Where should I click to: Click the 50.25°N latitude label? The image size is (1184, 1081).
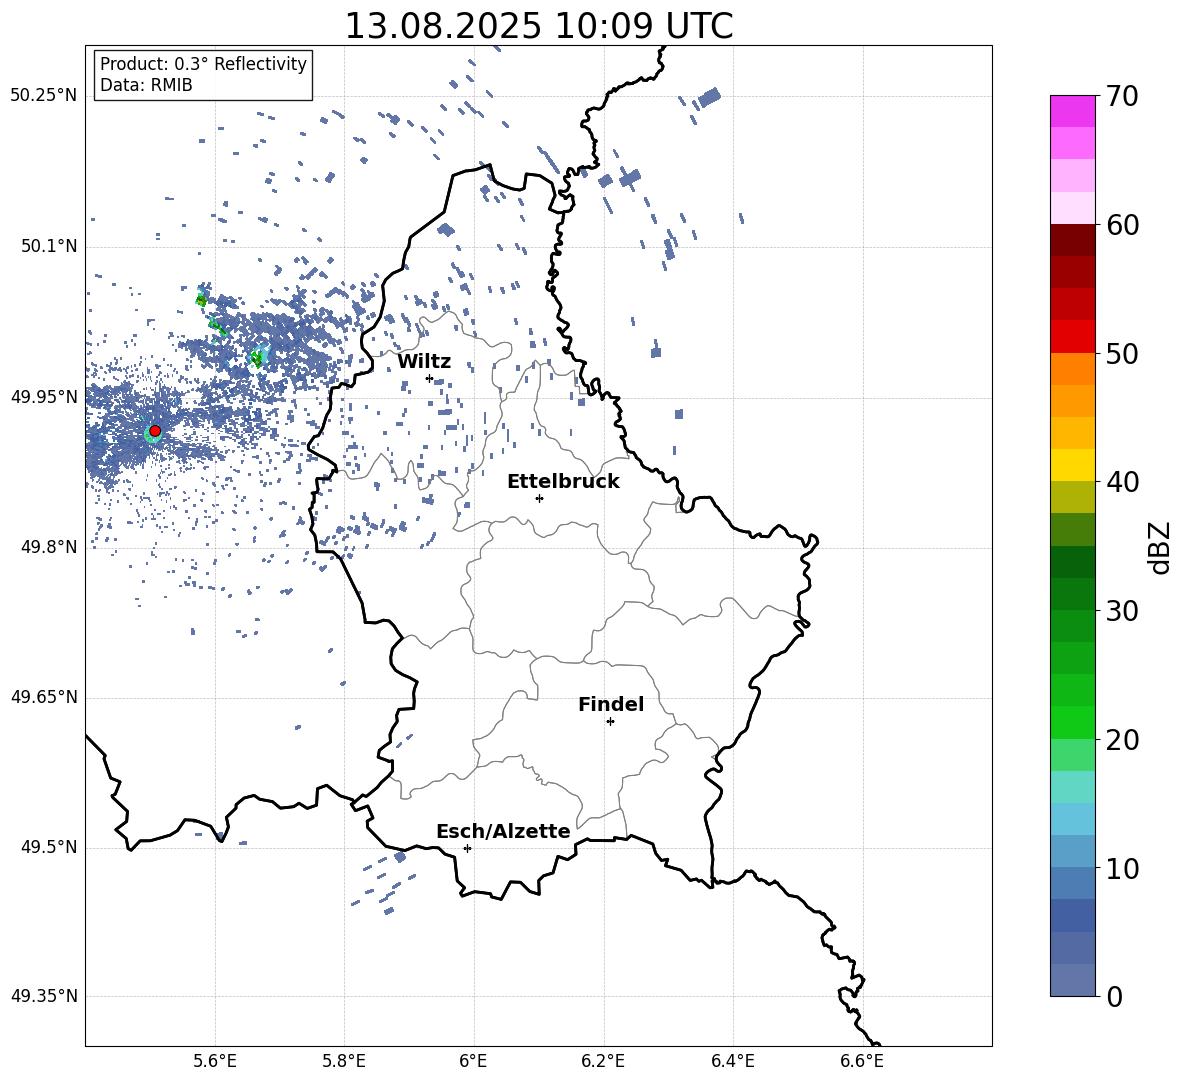tap(44, 96)
